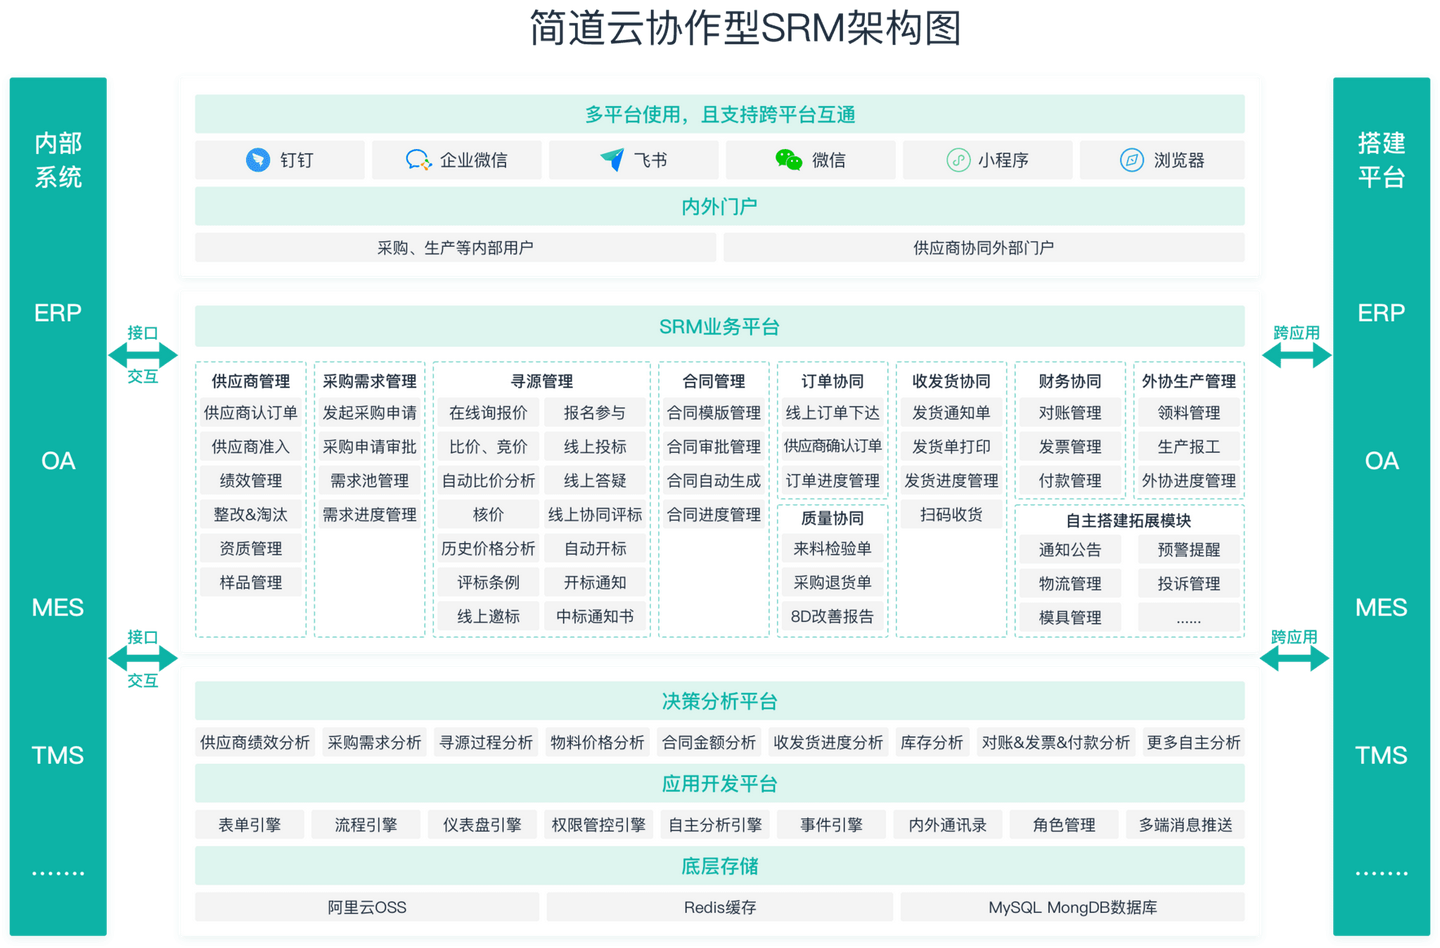Image resolution: width=1440 pixels, height=948 pixels.
Task: Click 供应商绩效分析 item
Action: pyautogui.click(x=255, y=743)
